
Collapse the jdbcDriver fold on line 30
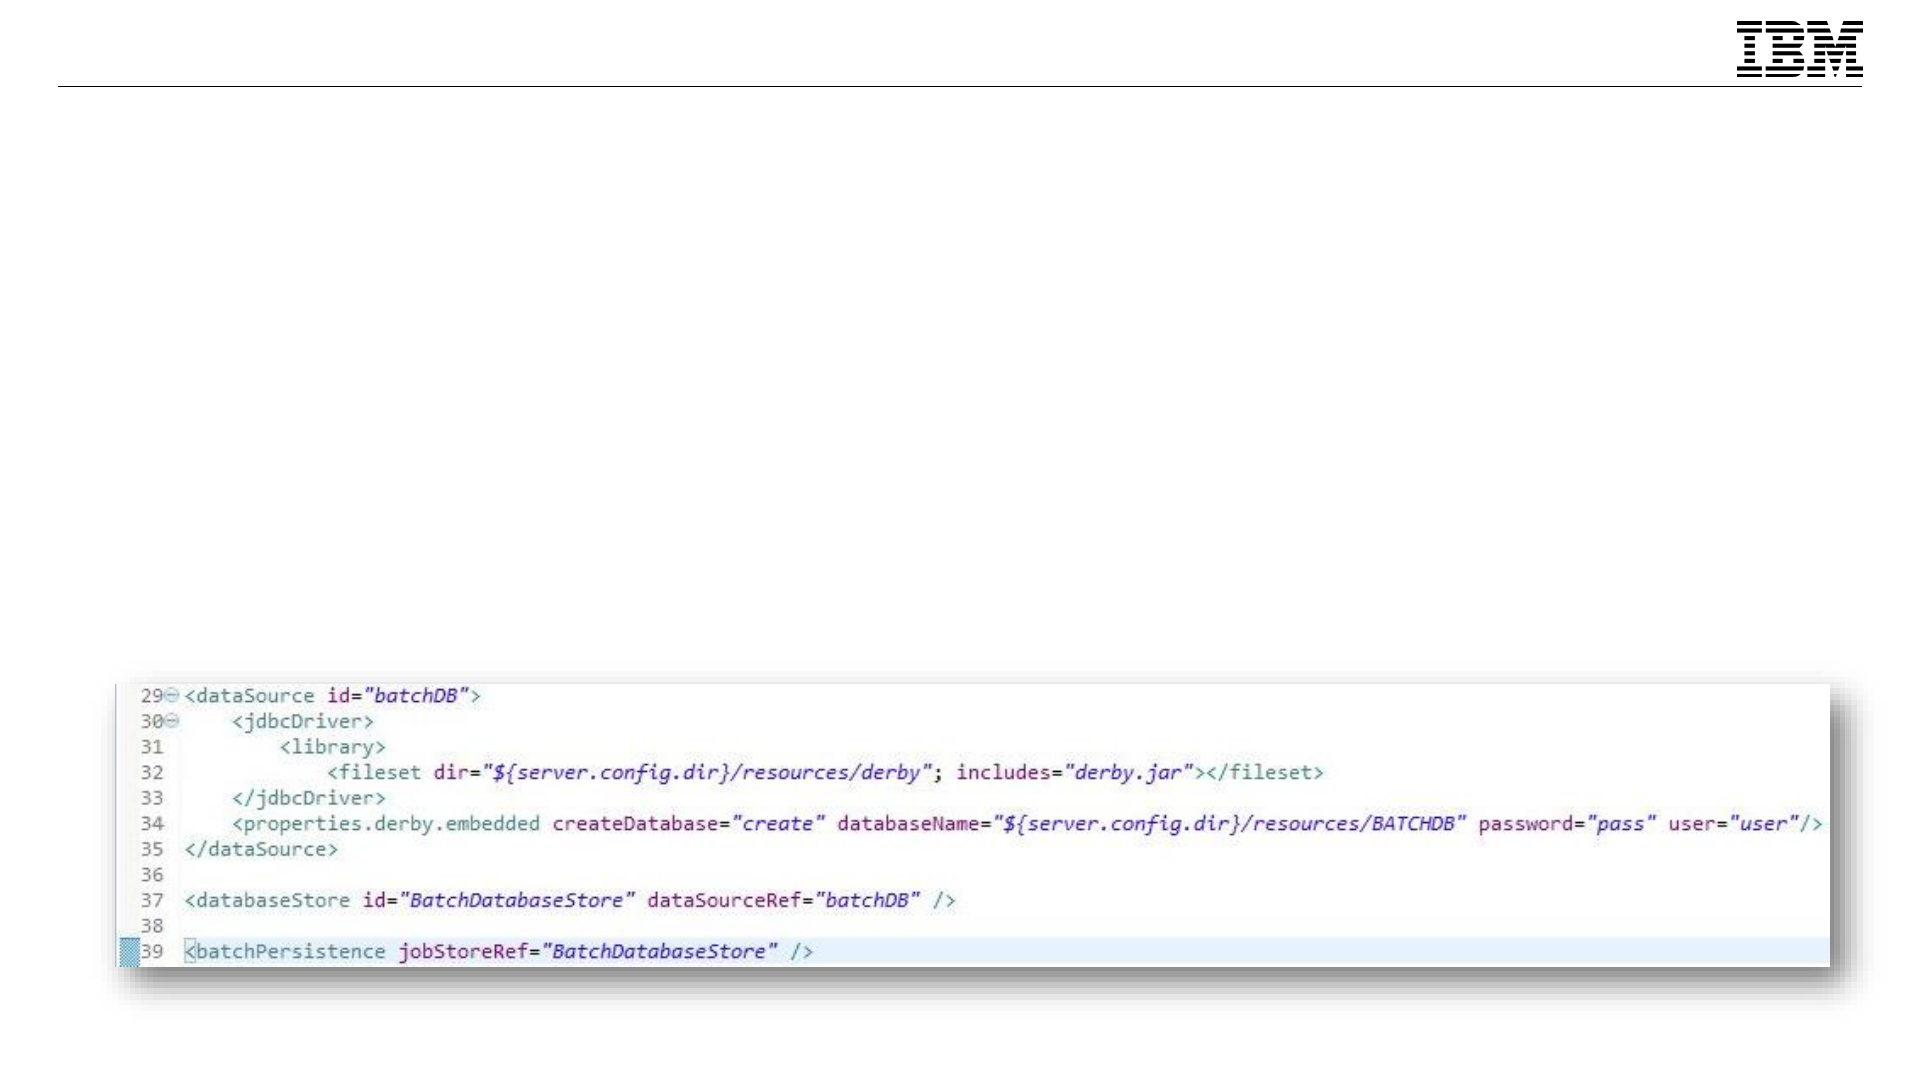tap(172, 721)
